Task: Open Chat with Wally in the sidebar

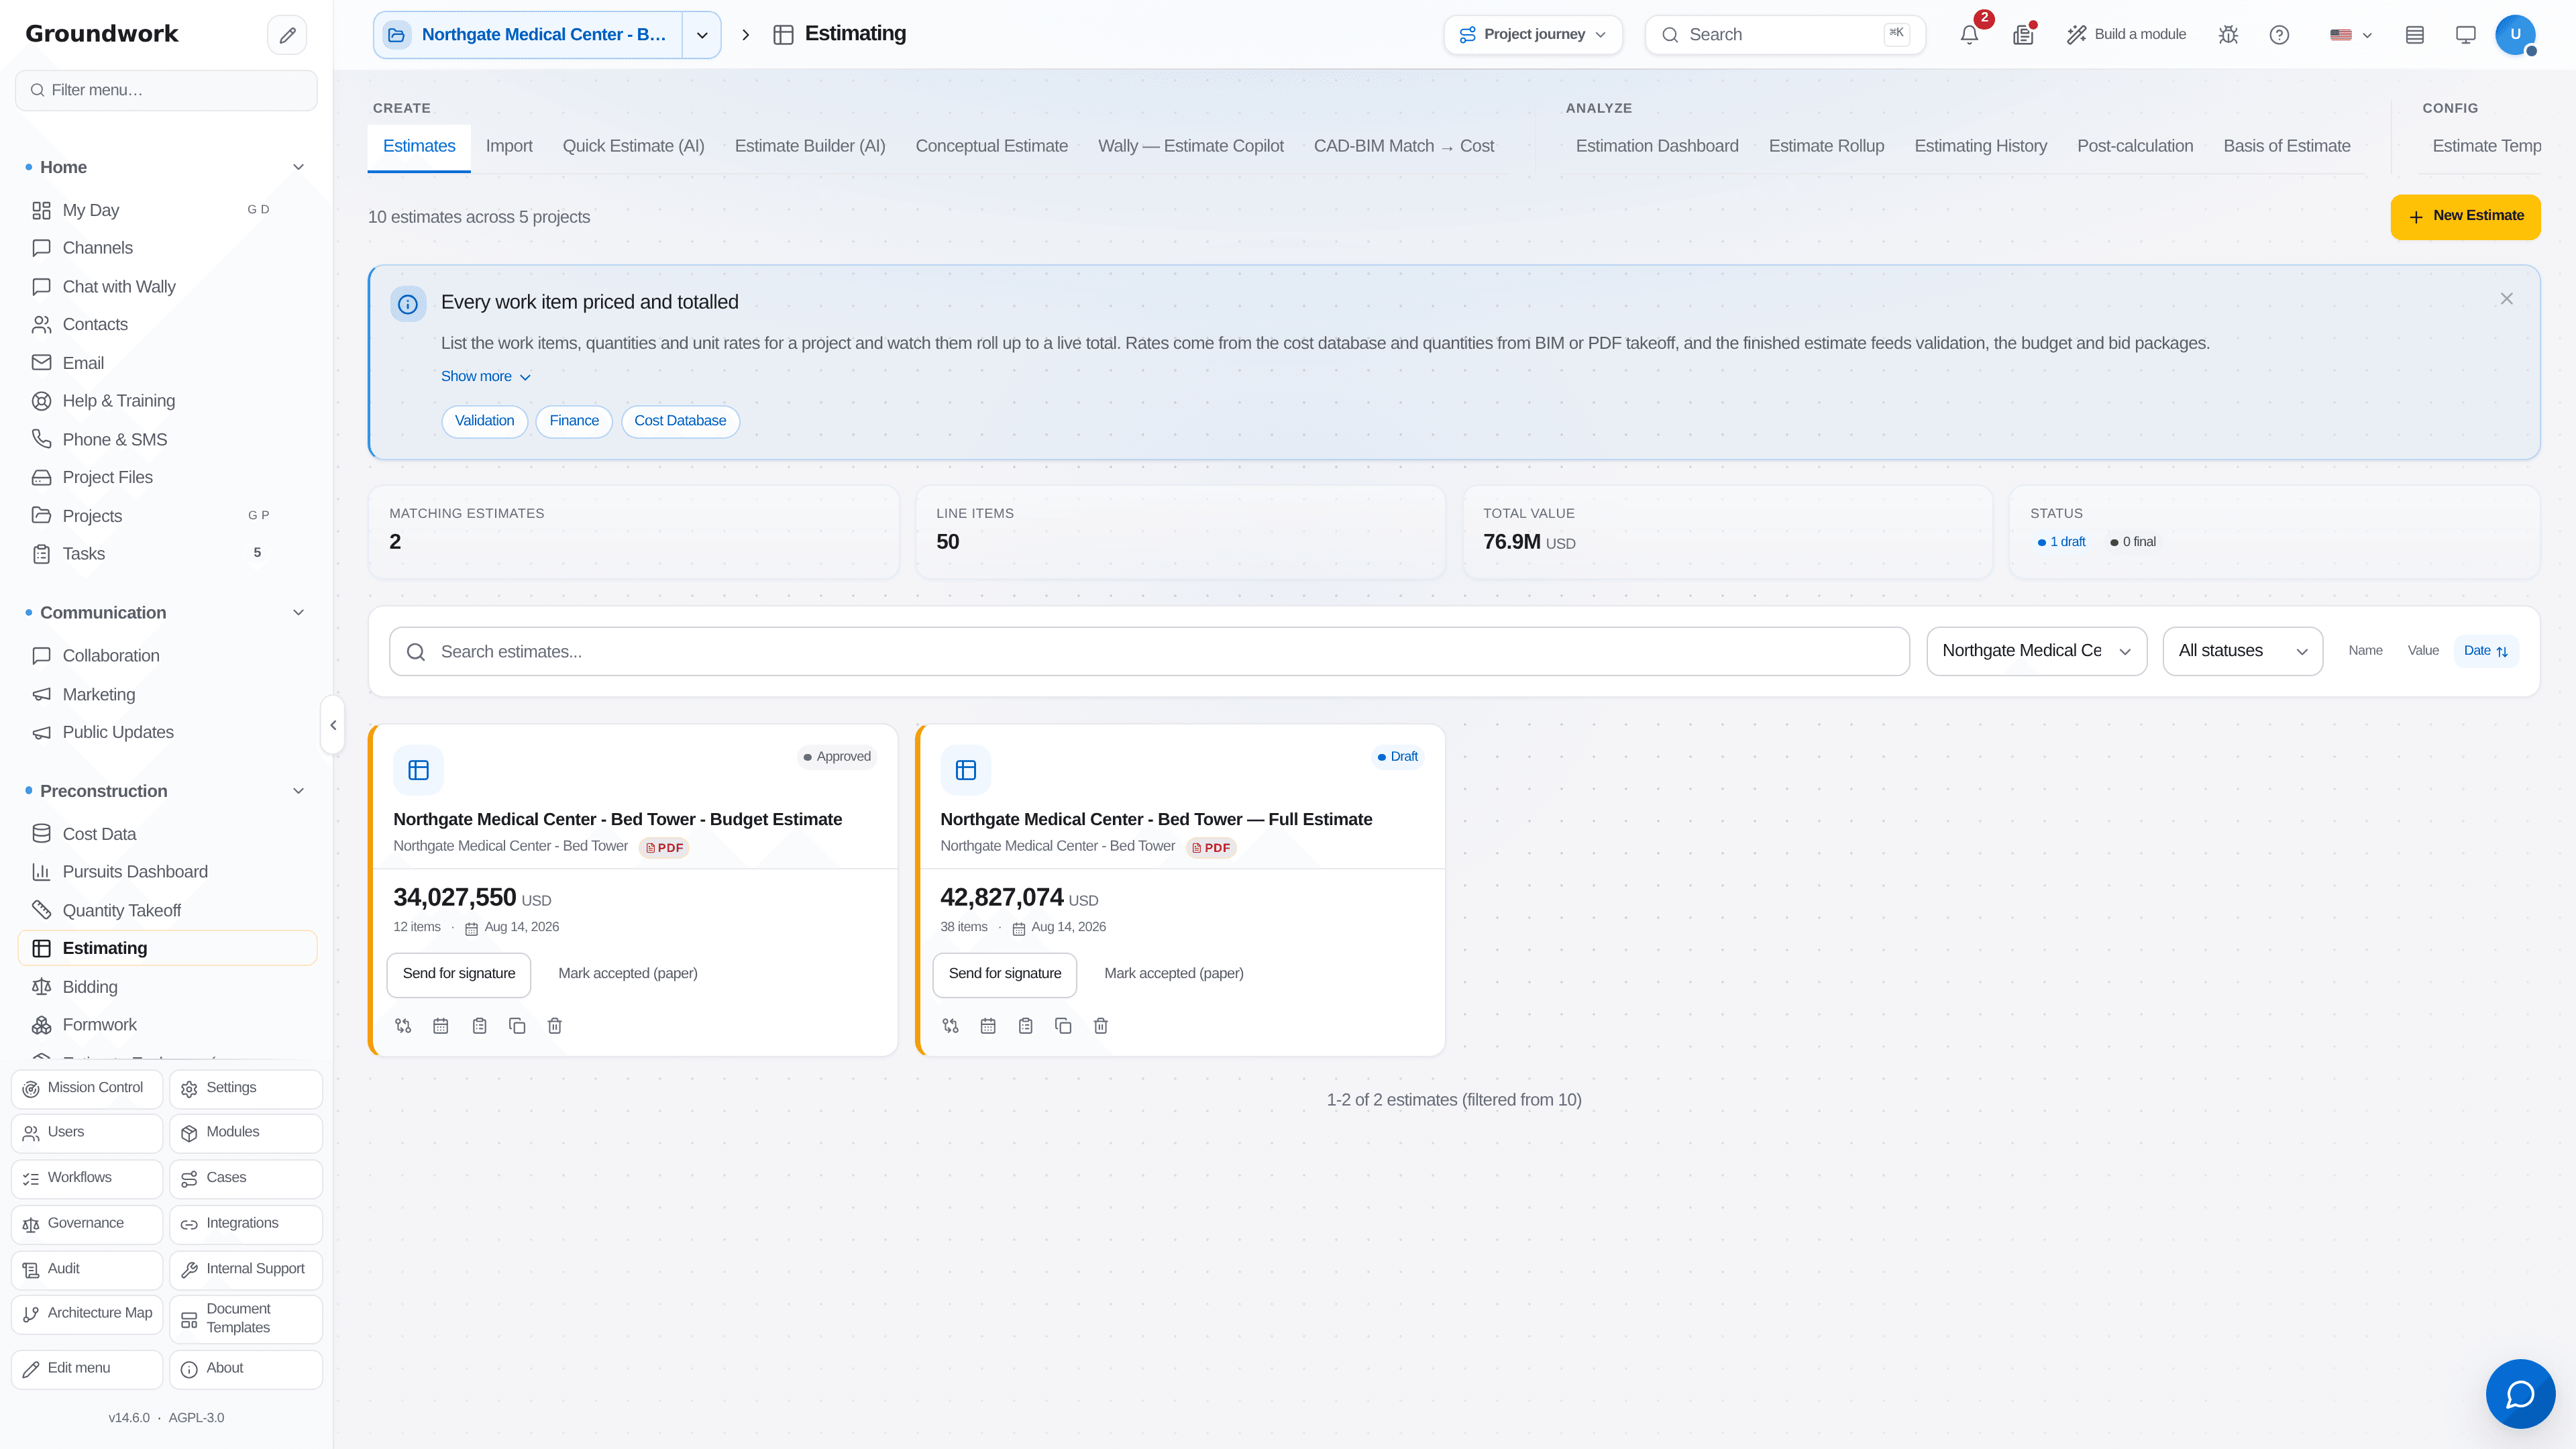Action: (167, 287)
